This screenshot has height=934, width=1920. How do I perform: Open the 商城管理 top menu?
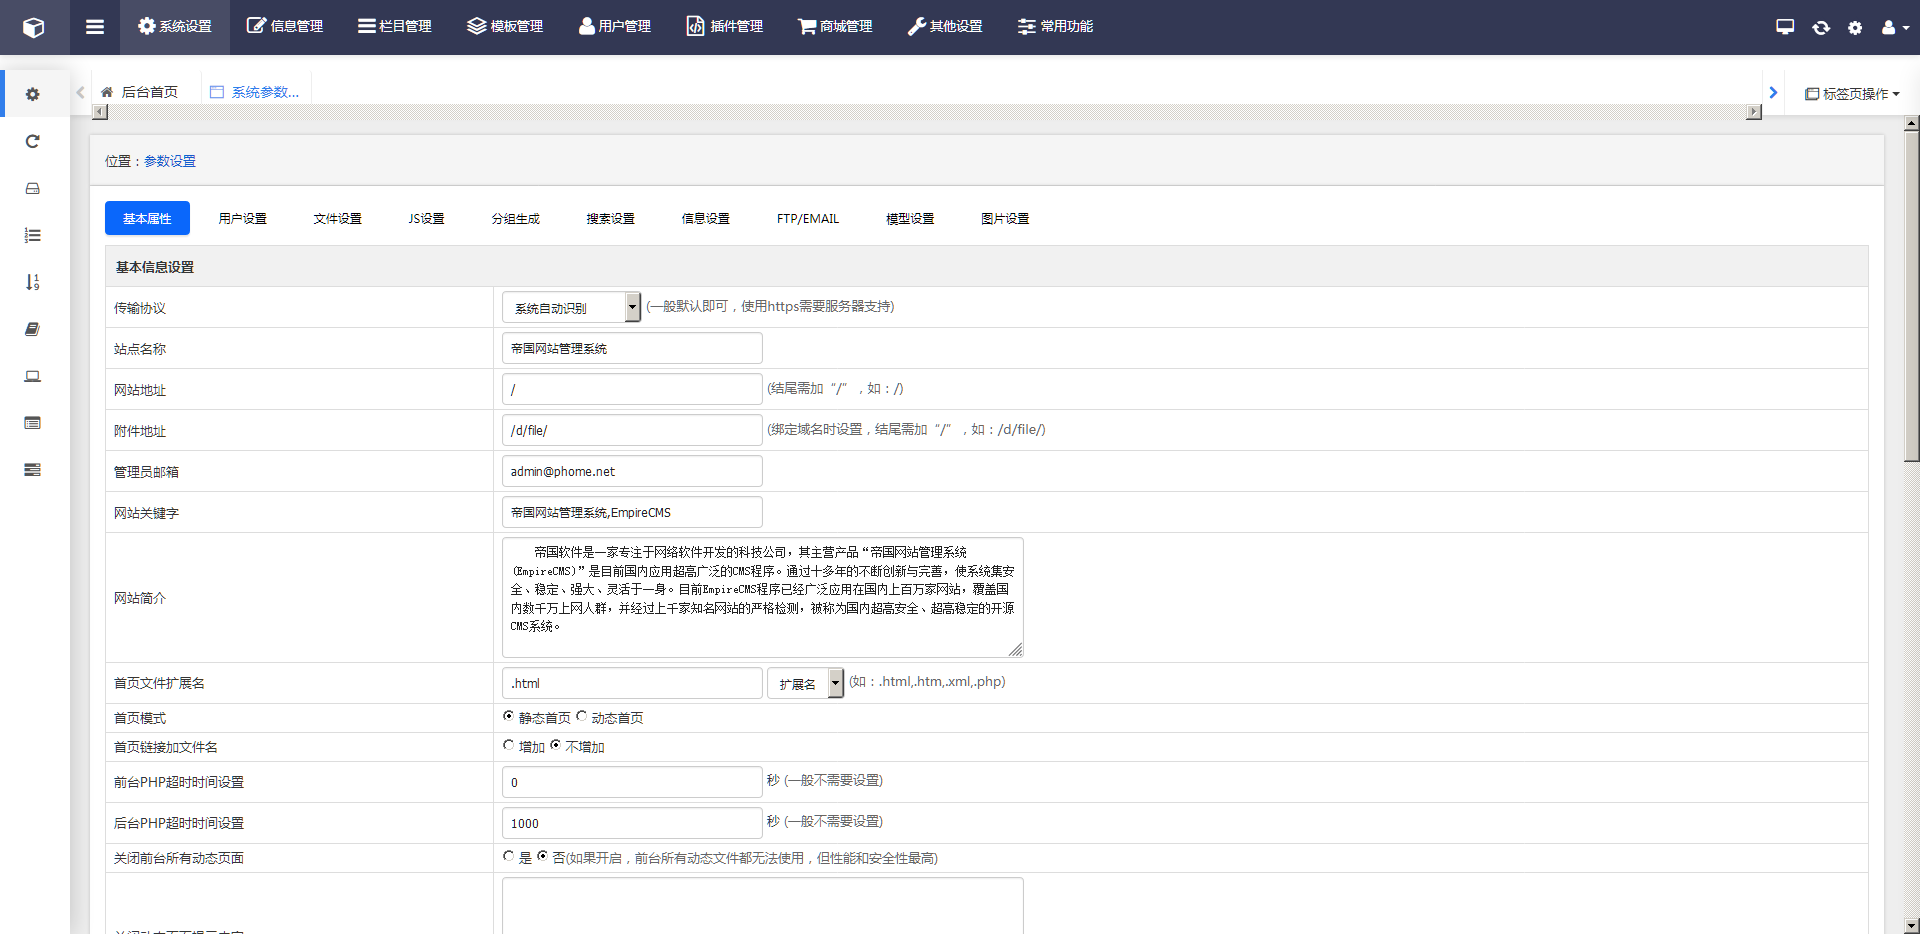pos(835,27)
